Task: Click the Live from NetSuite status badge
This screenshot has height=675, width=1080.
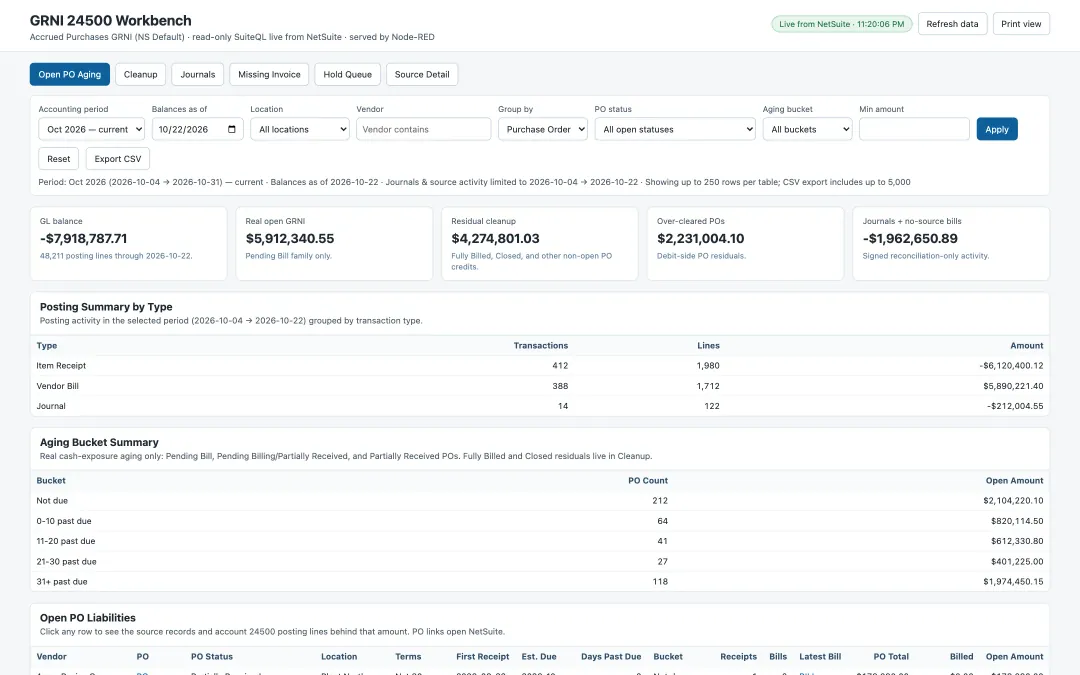Action: coord(842,24)
